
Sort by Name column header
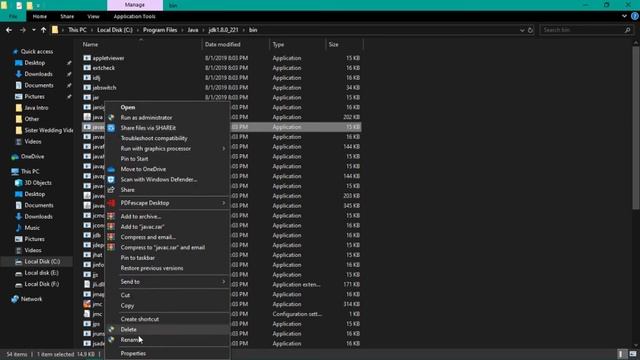(x=90, y=44)
